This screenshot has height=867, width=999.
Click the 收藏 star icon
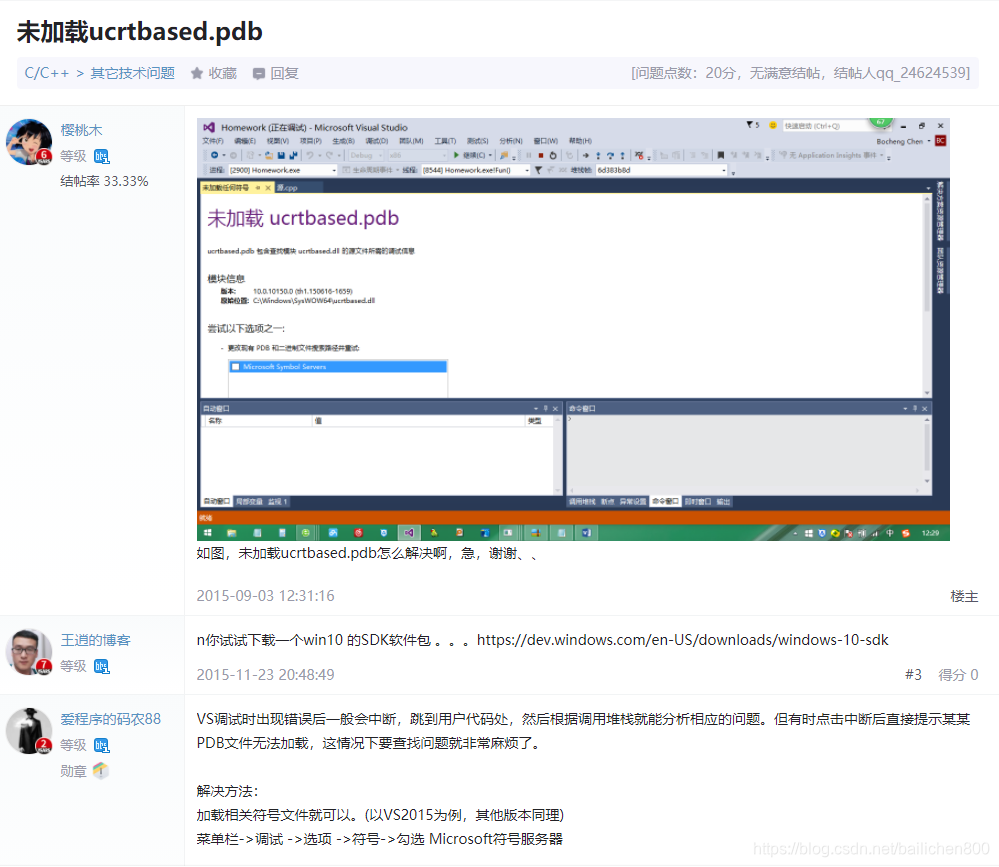pyautogui.click(x=197, y=73)
